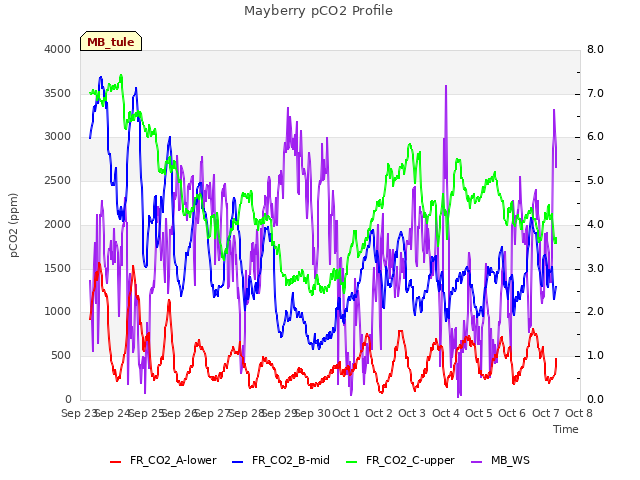Click the Time axis label
This screenshot has height=480, width=640.
[566, 429]
